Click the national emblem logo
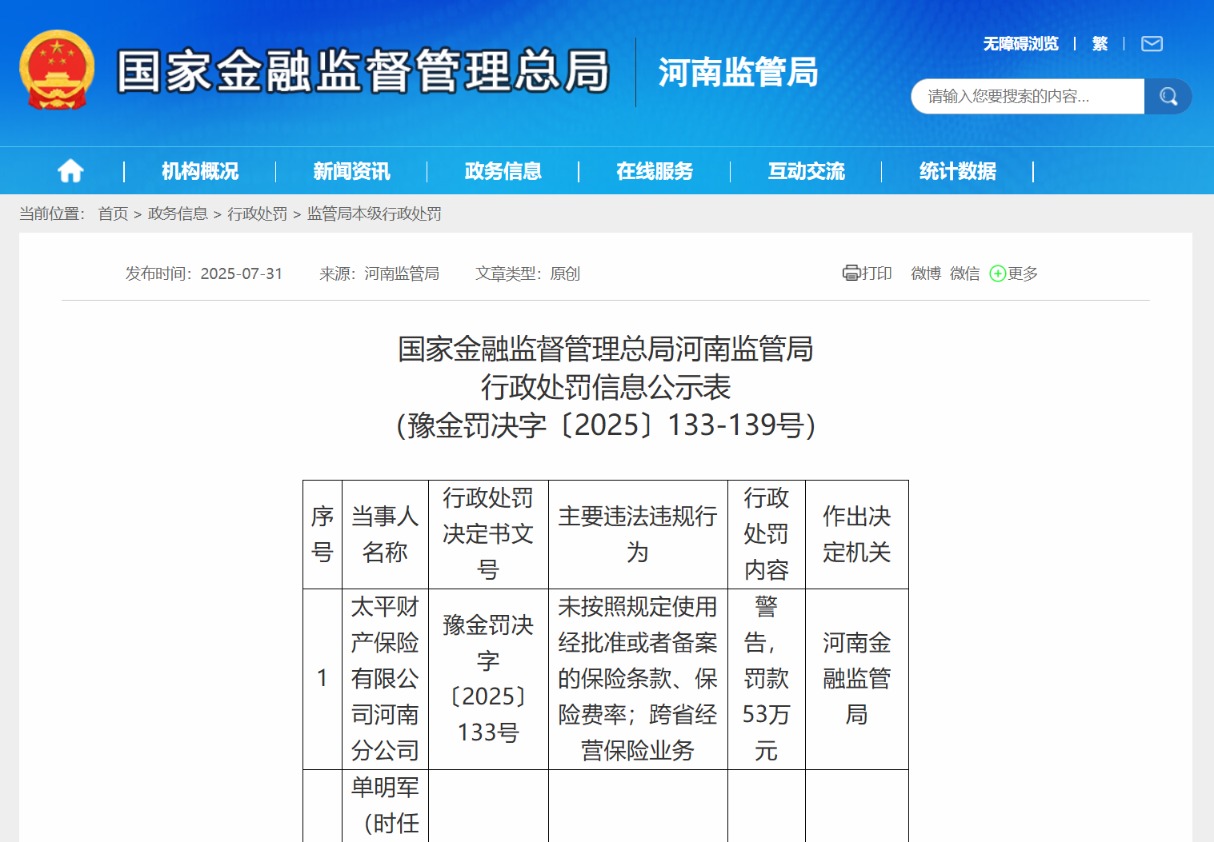Image resolution: width=1214 pixels, height=842 pixels. click(57, 70)
